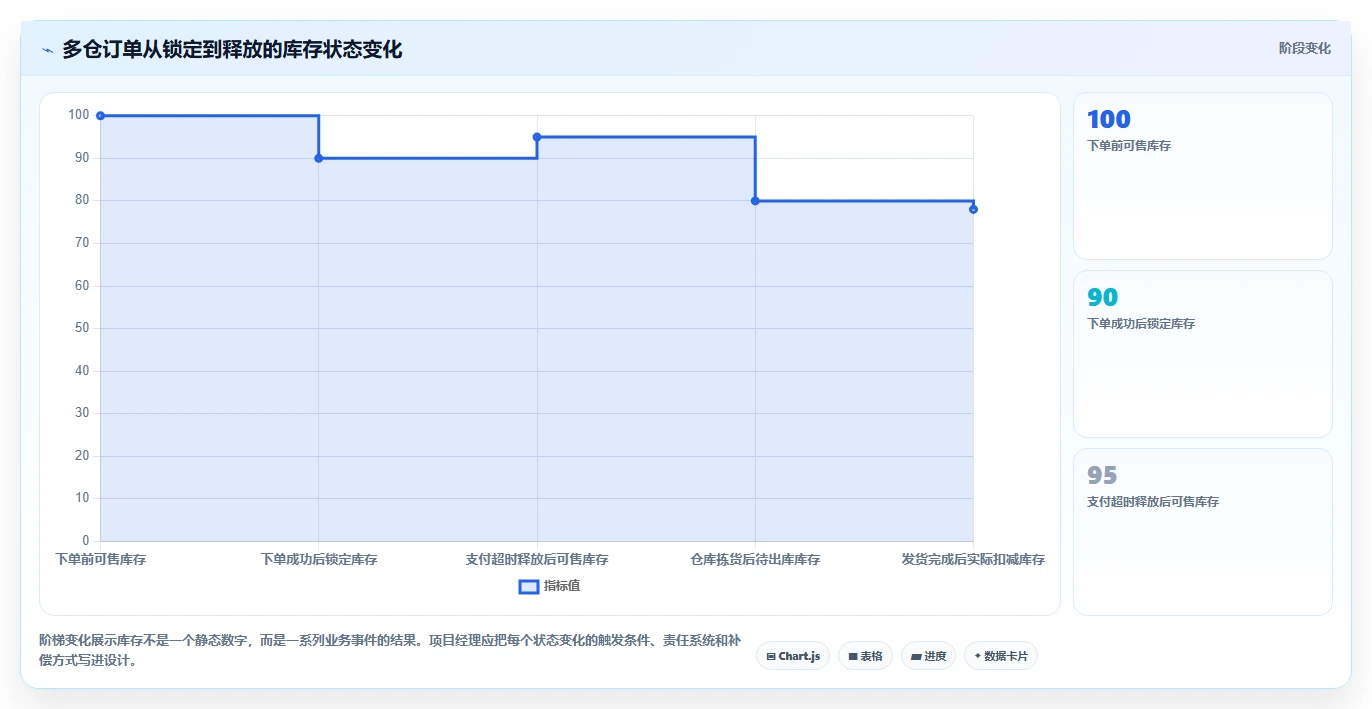The height and width of the screenshot is (709, 1372).
Task: Click the 下单前可售库存 x-axis label
Action: (x=101, y=560)
